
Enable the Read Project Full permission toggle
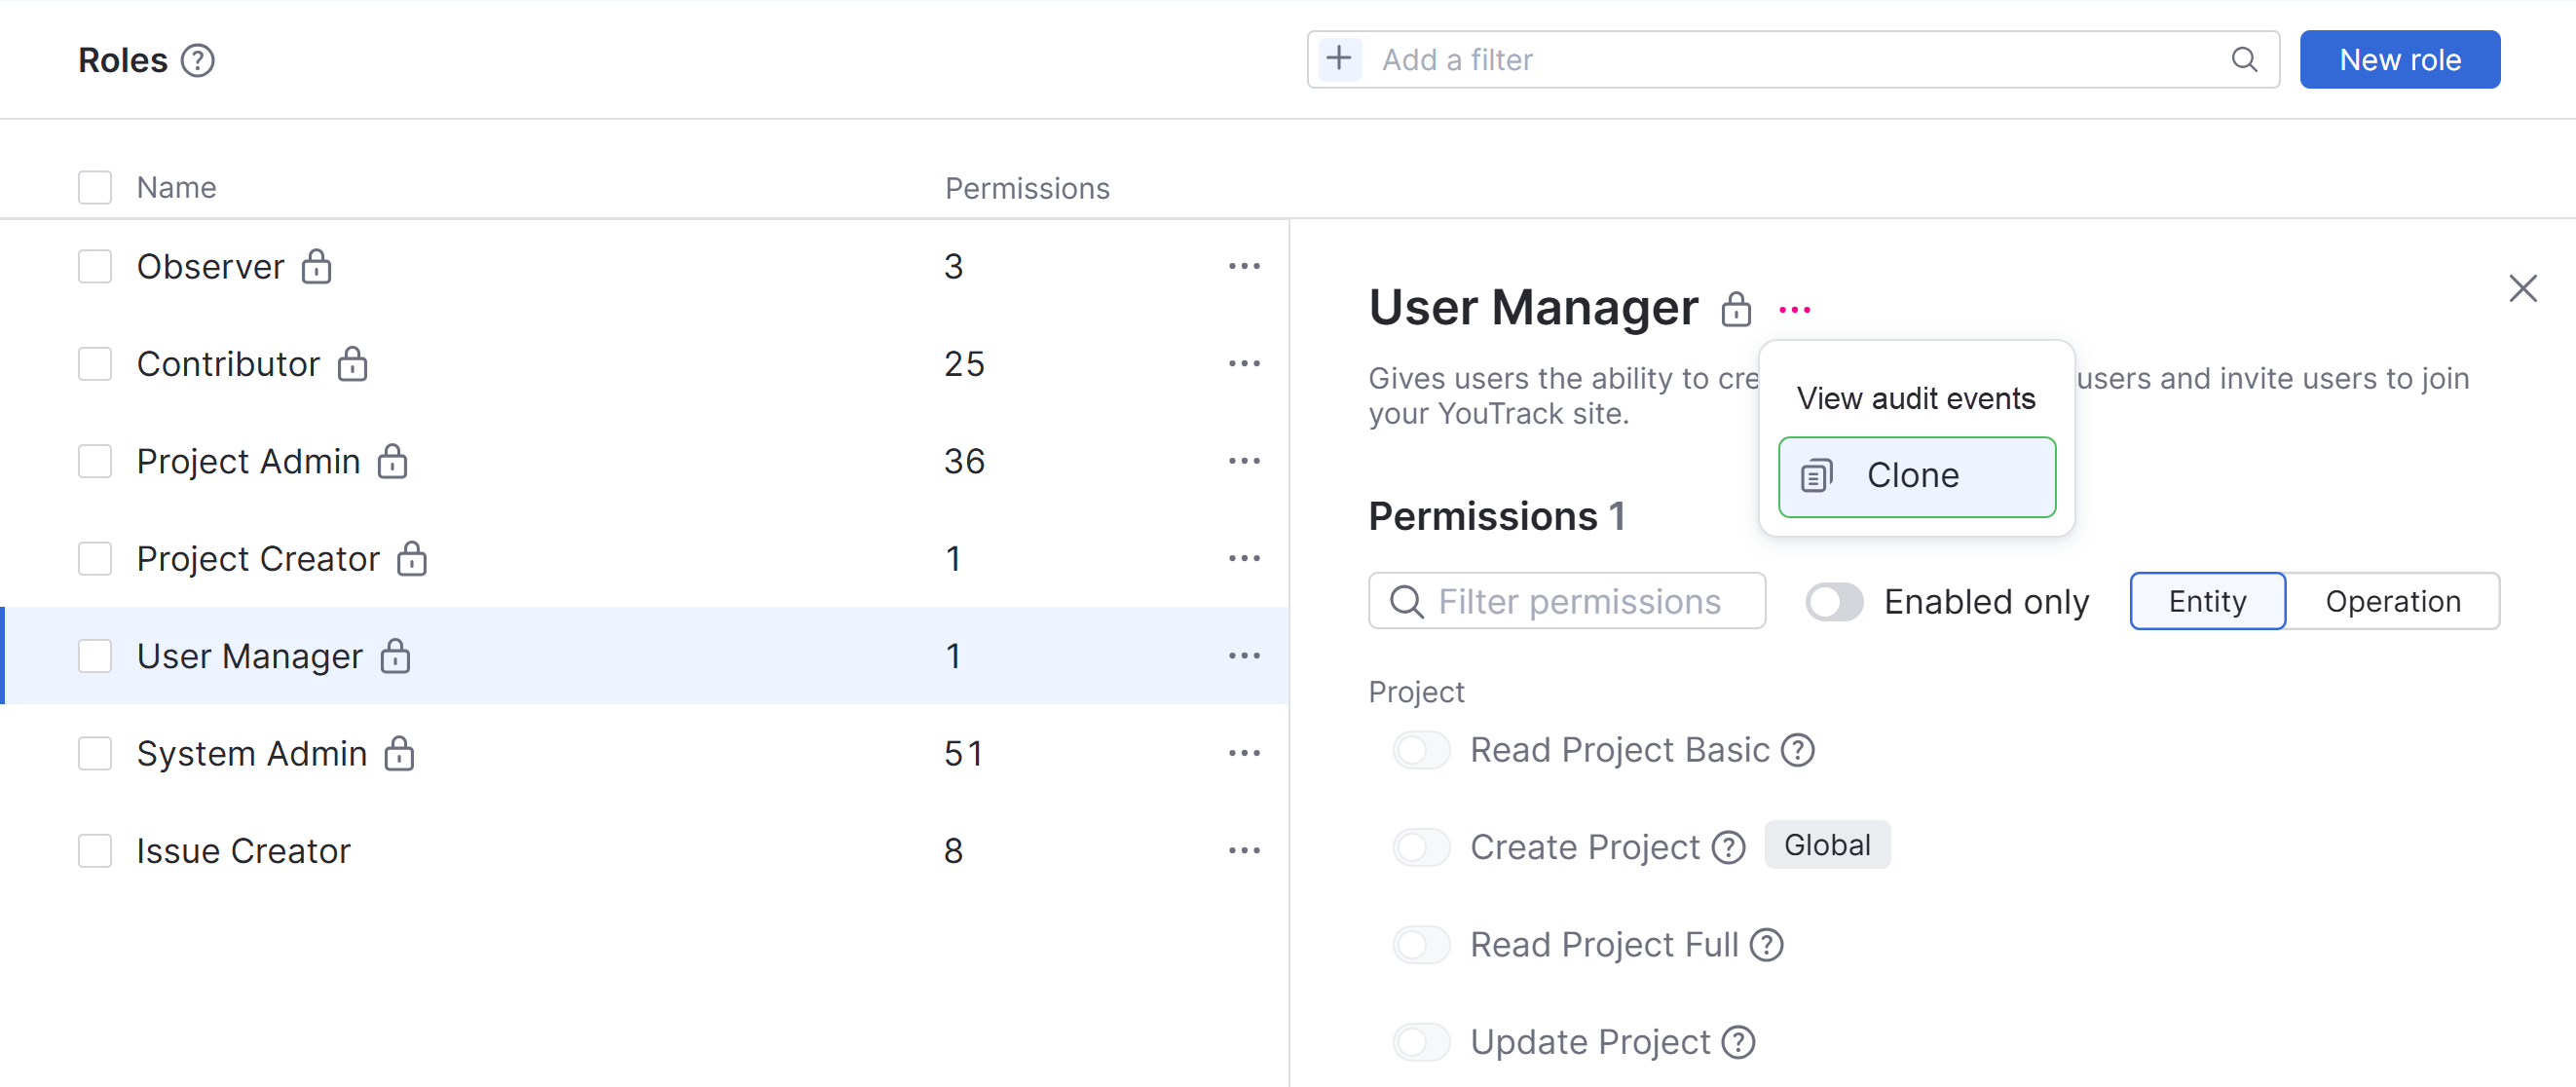point(1421,944)
